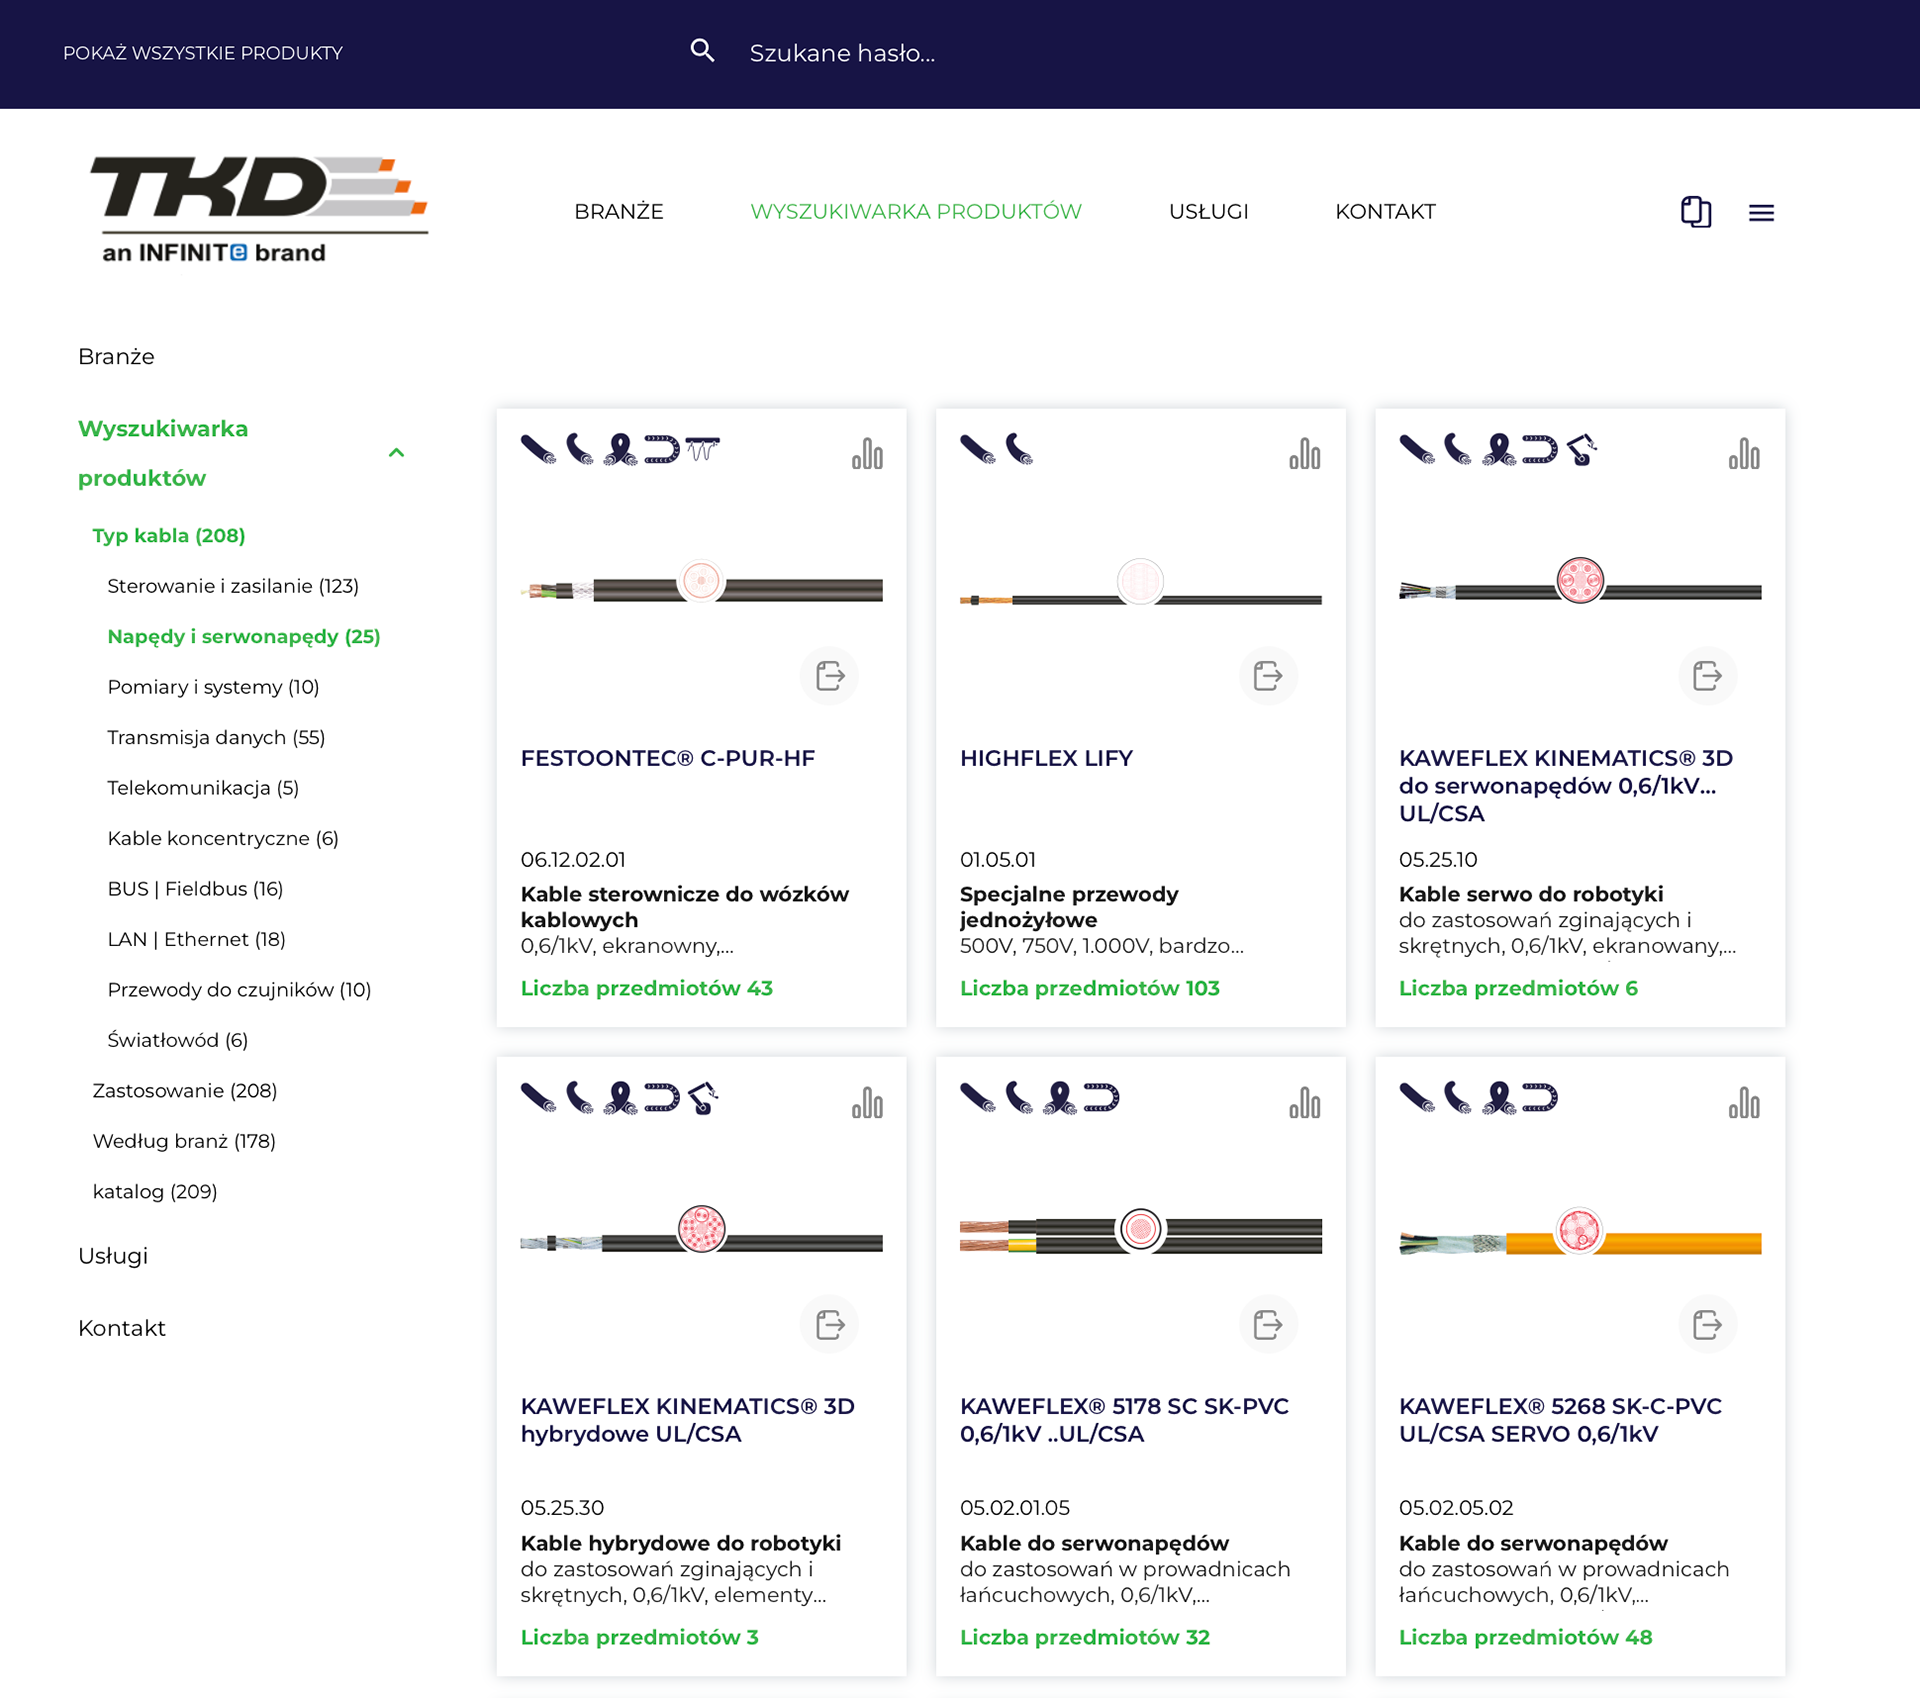Image resolution: width=1920 pixels, height=1698 pixels.
Task: Expand Zastosowanie (208) filter
Action: pyautogui.click(x=185, y=1091)
